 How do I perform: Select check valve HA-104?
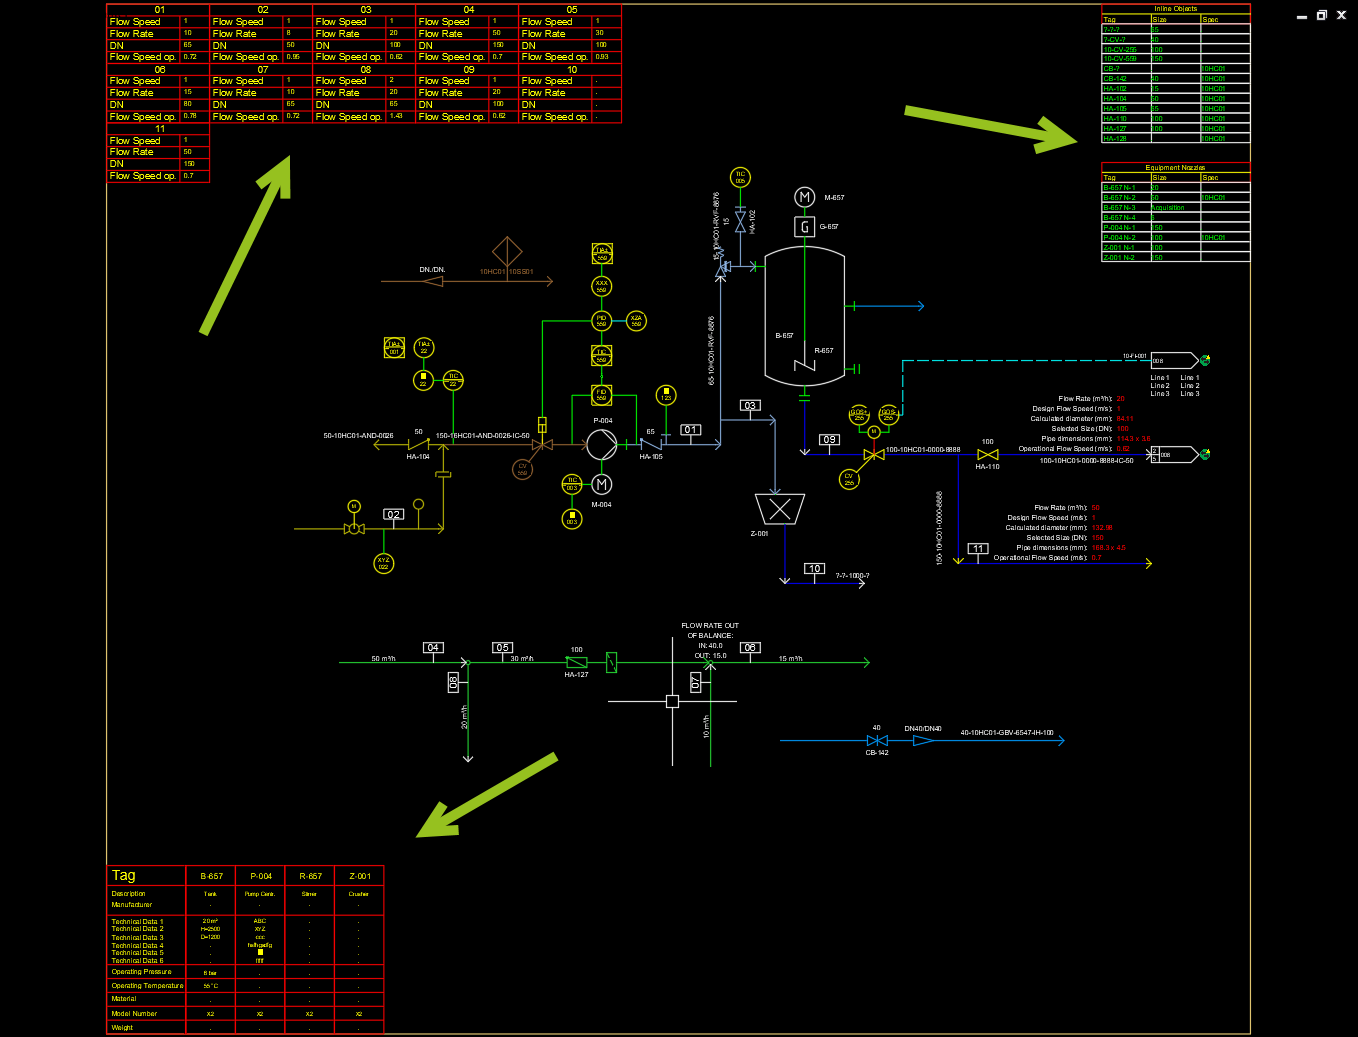pos(418,444)
